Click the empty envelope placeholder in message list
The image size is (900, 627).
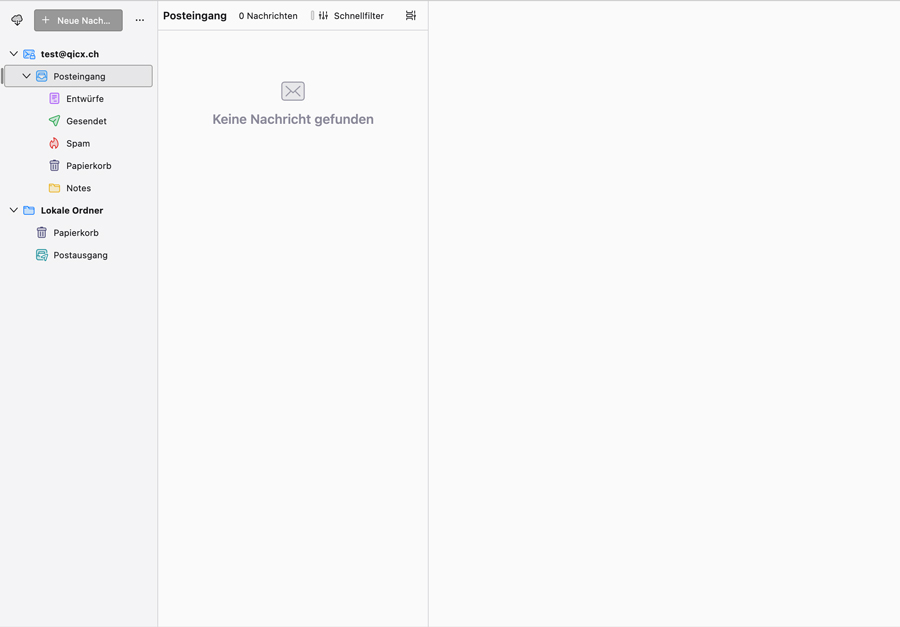293,91
